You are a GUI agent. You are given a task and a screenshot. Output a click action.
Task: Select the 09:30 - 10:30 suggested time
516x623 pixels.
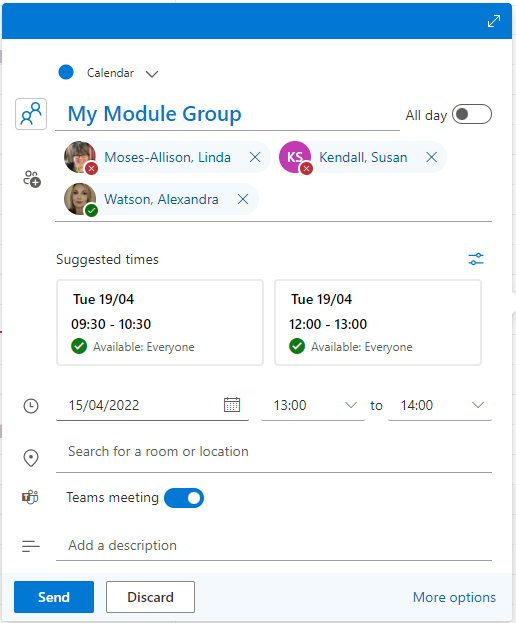[x=160, y=323]
